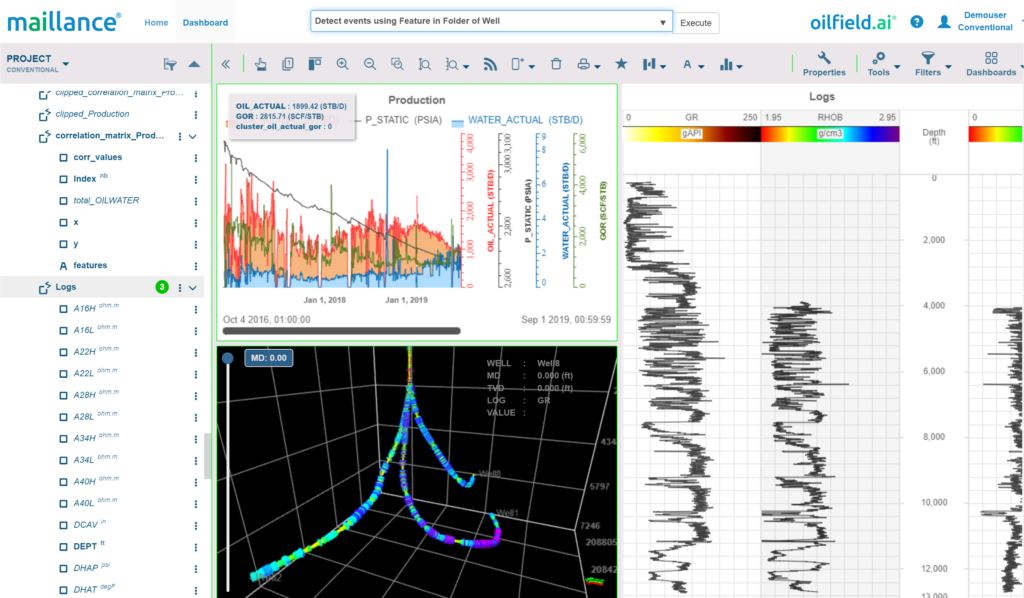Open the three-dot menu for total_OILWATER
The height and width of the screenshot is (598, 1024).
click(195, 201)
